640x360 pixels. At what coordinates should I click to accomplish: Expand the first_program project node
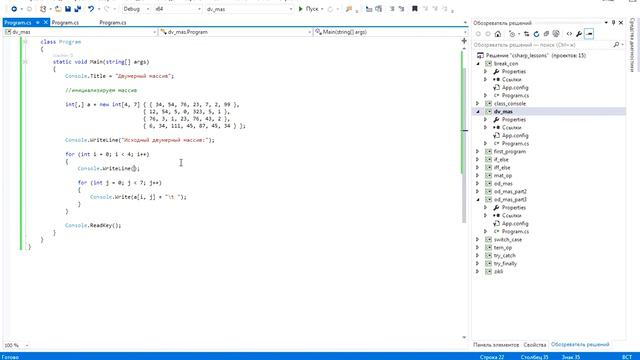pyautogui.click(x=478, y=151)
